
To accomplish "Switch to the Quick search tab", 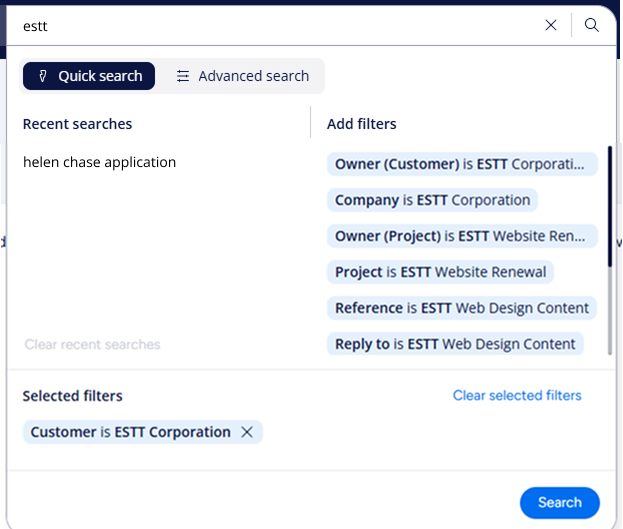I will point(89,76).
